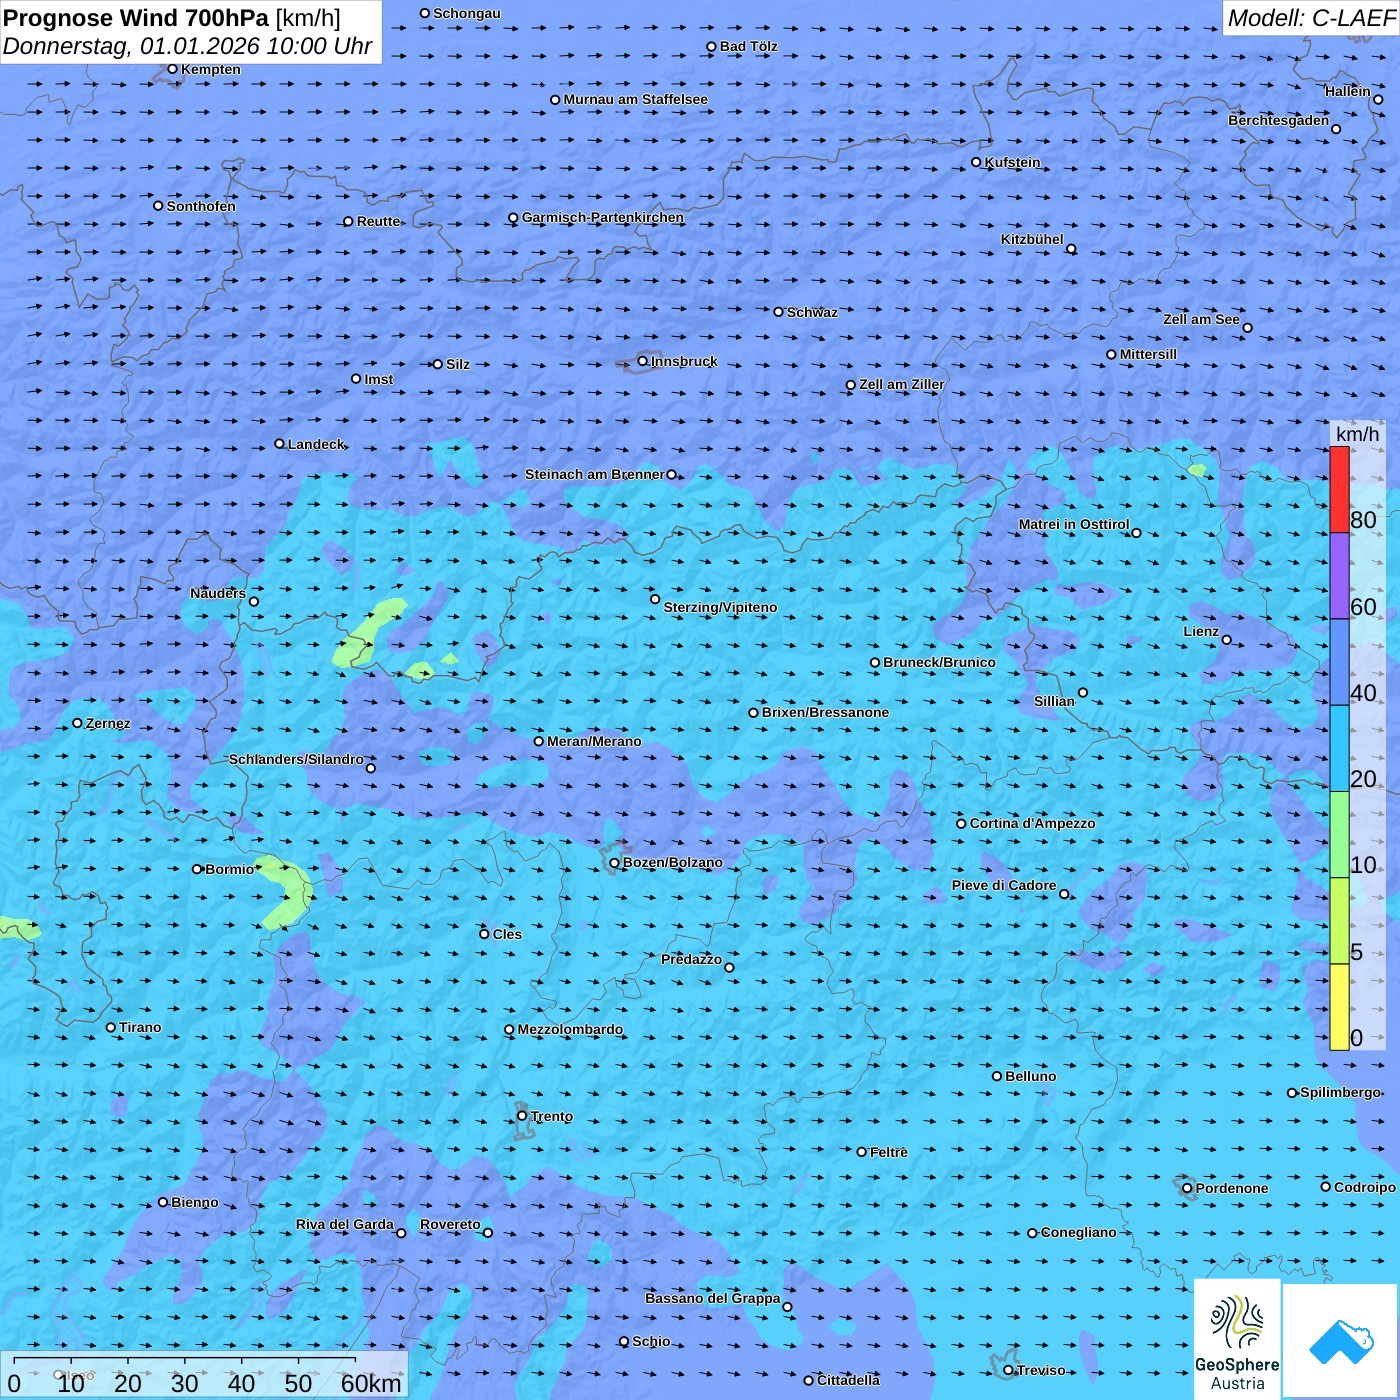Click the 'Mezzolombardo' label
Image resolution: width=1400 pixels, height=1400 pixels.
(570, 1029)
